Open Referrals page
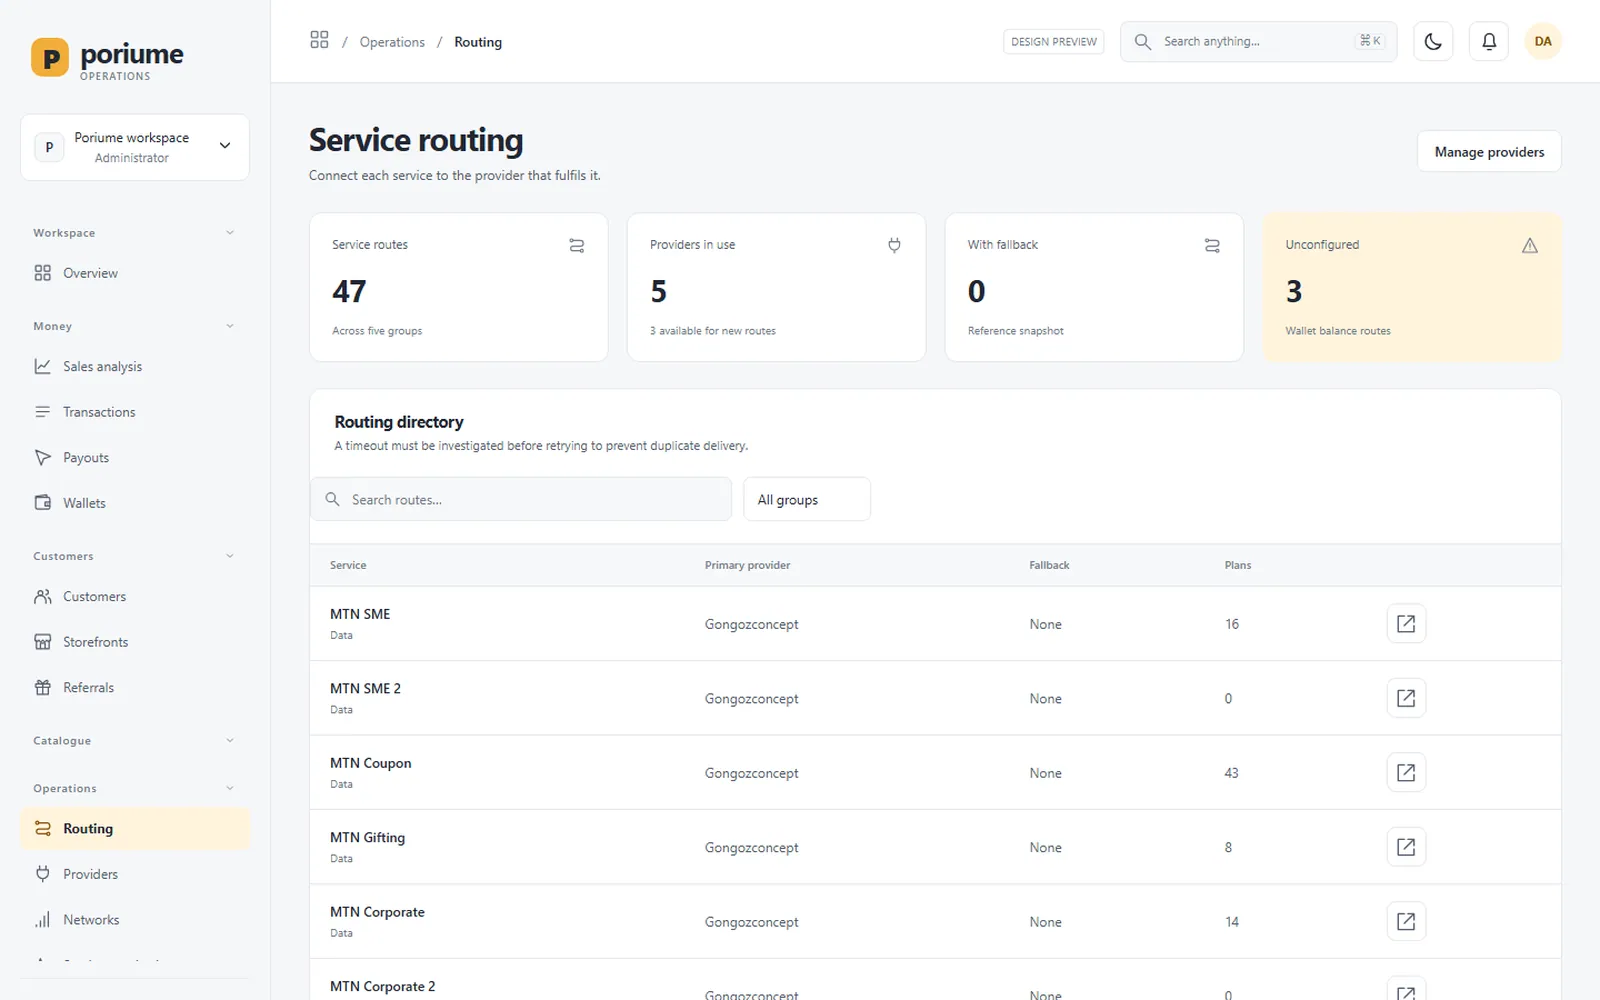The image size is (1600, 1000). point(135,687)
